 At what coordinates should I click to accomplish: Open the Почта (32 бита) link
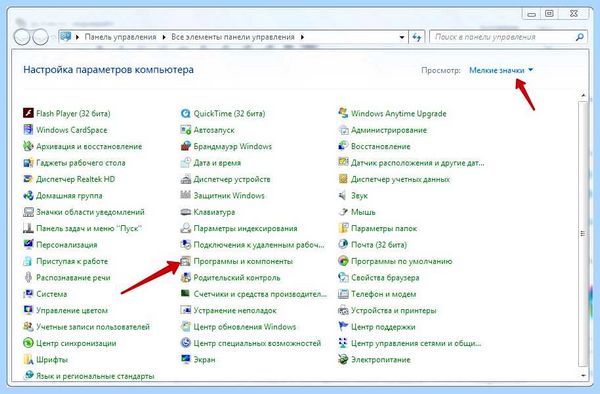(x=379, y=245)
